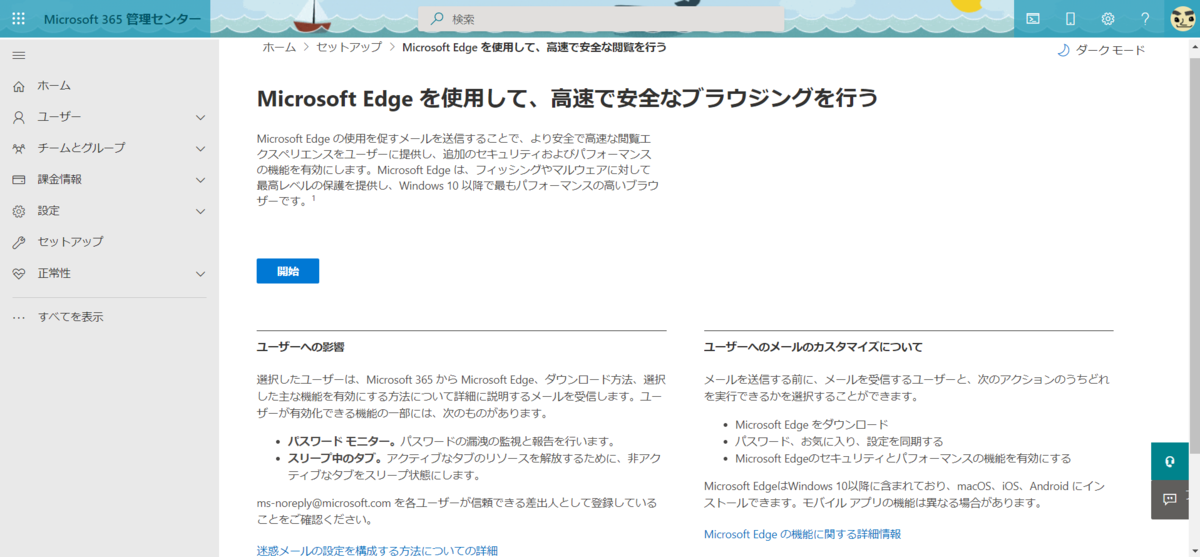The width and height of the screenshot is (1200, 557).
Task: Open the help question mark icon
Action: click(1145, 18)
